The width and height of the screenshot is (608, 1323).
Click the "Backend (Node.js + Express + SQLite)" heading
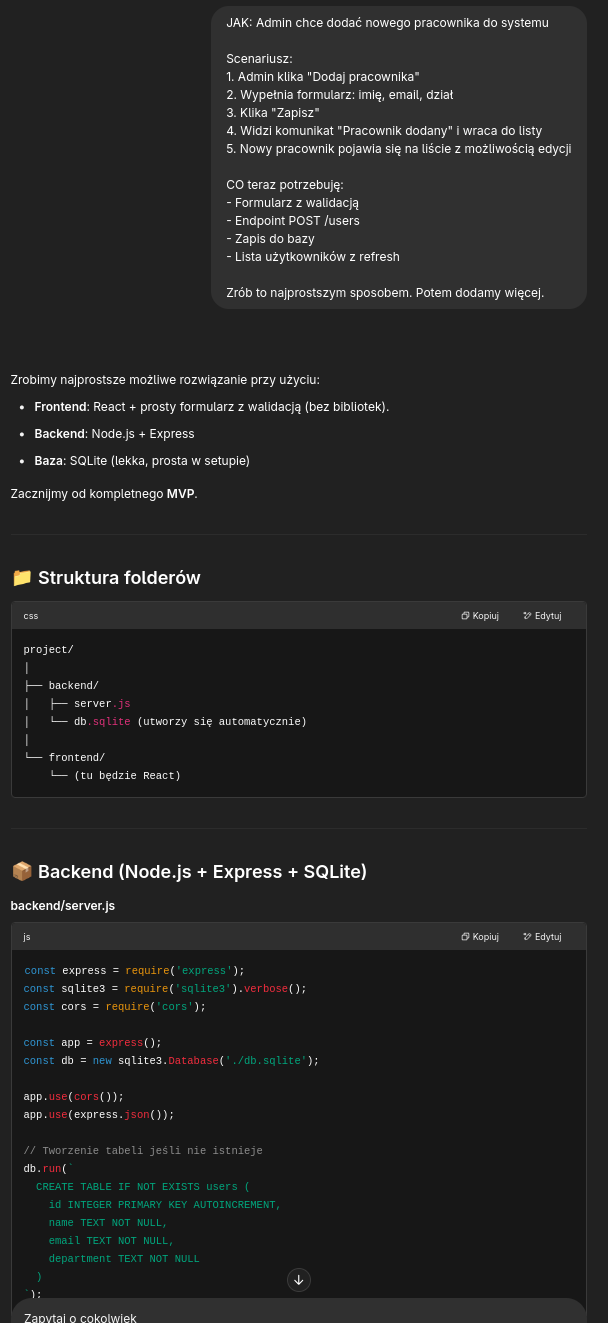202,872
